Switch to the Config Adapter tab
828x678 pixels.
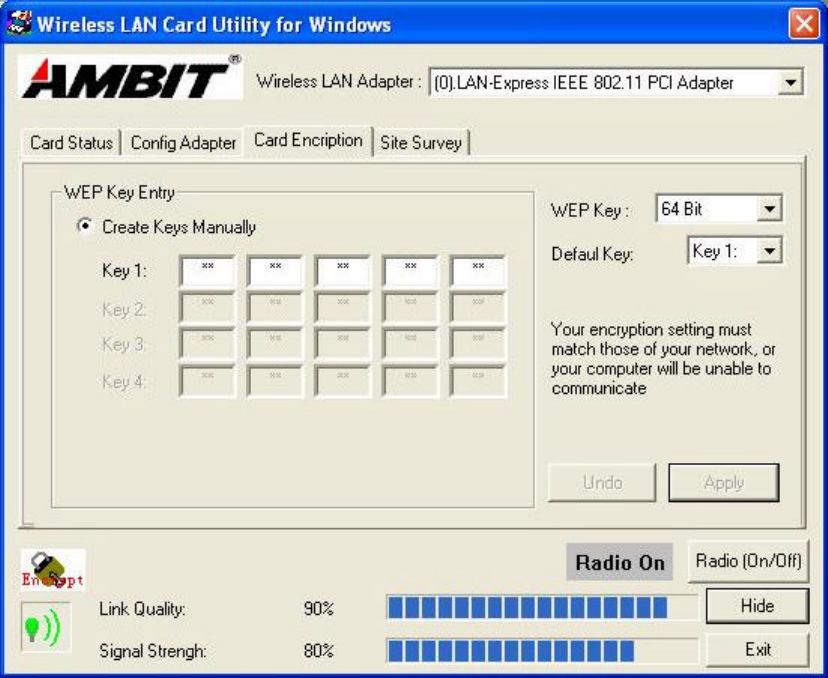[183, 143]
